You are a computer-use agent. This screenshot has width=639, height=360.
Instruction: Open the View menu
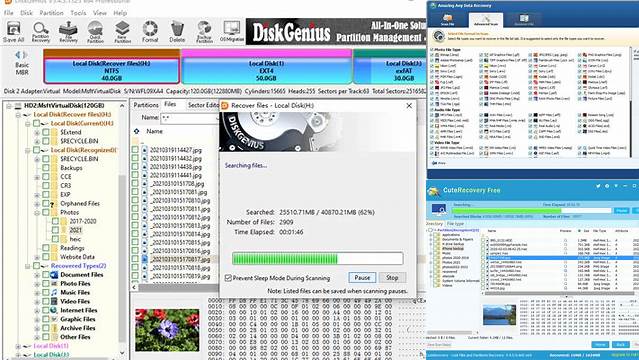click(x=99, y=13)
